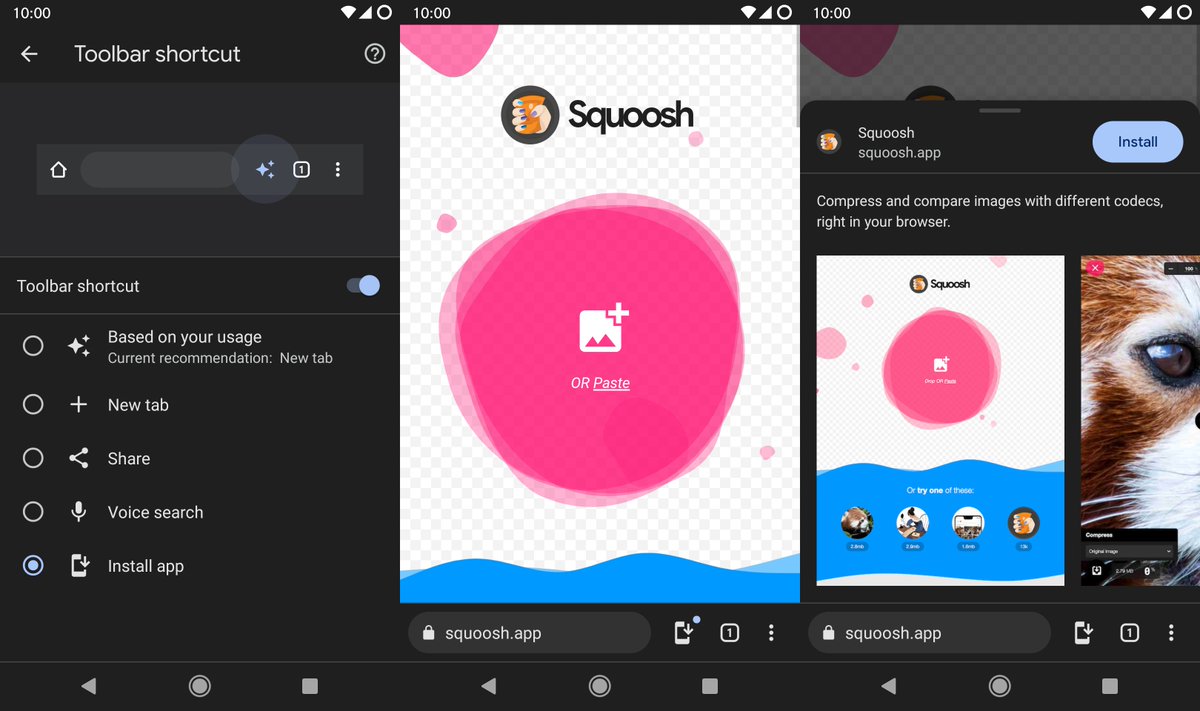Tap the bottom sheet drag handle
This screenshot has height=711, width=1200.
[x=1000, y=110]
